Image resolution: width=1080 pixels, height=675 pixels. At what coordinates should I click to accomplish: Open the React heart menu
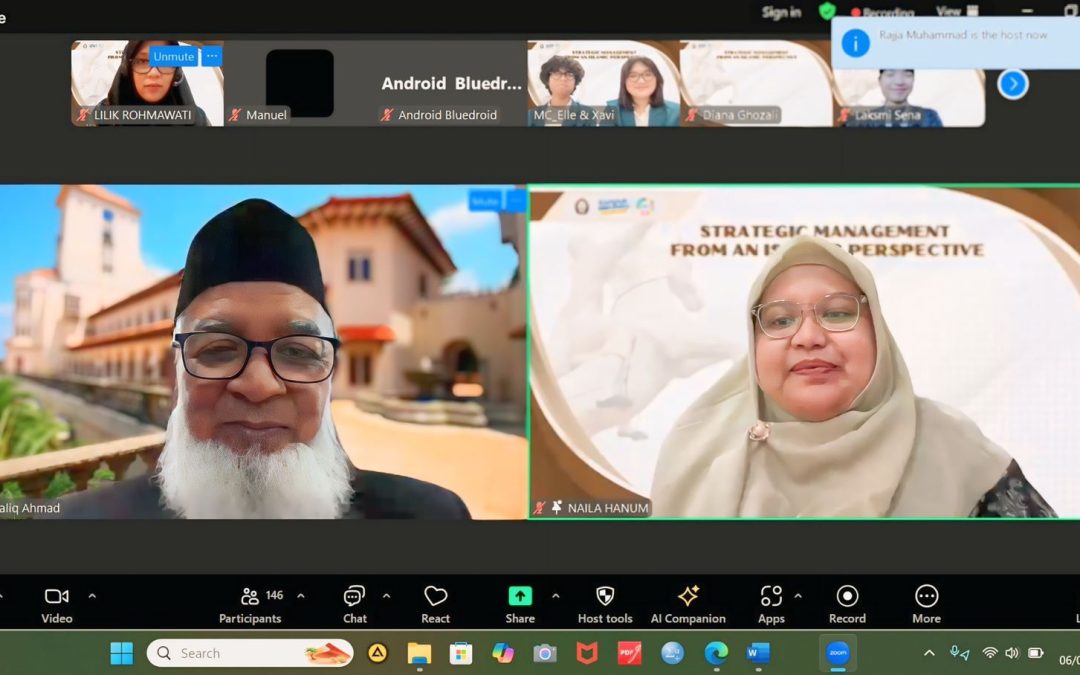click(x=435, y=605)
